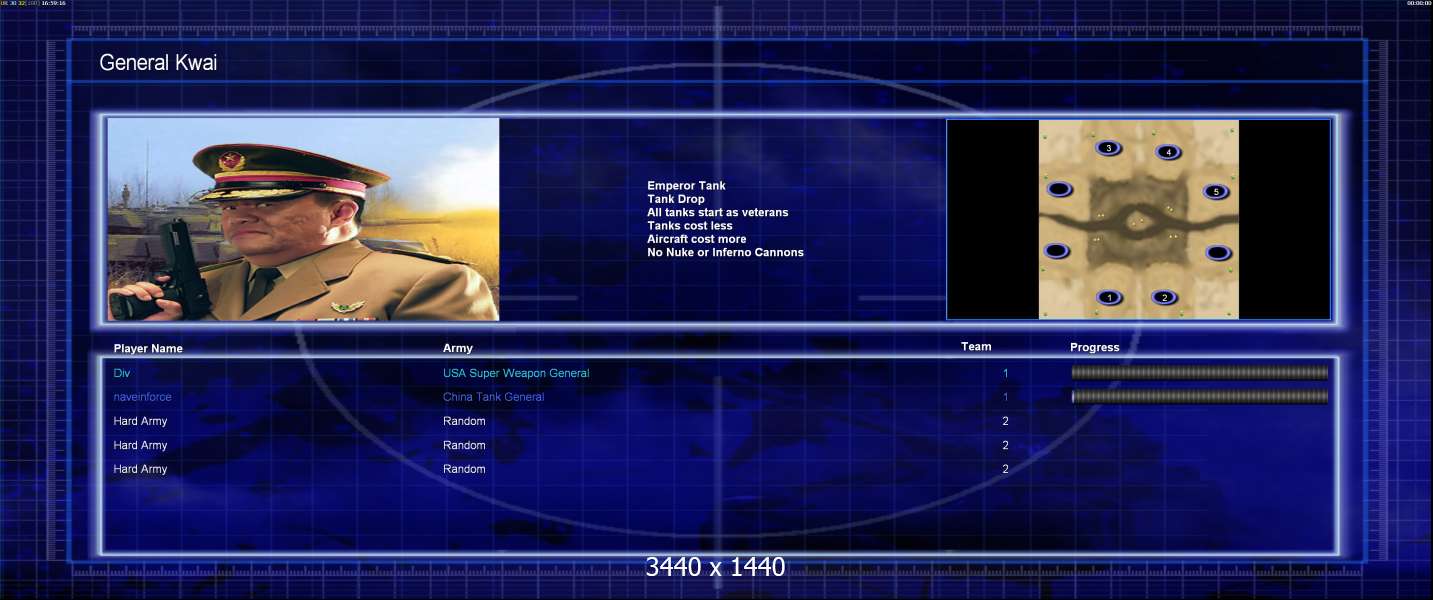Select player name 'naveinforce' in the list

pos(142,397)
